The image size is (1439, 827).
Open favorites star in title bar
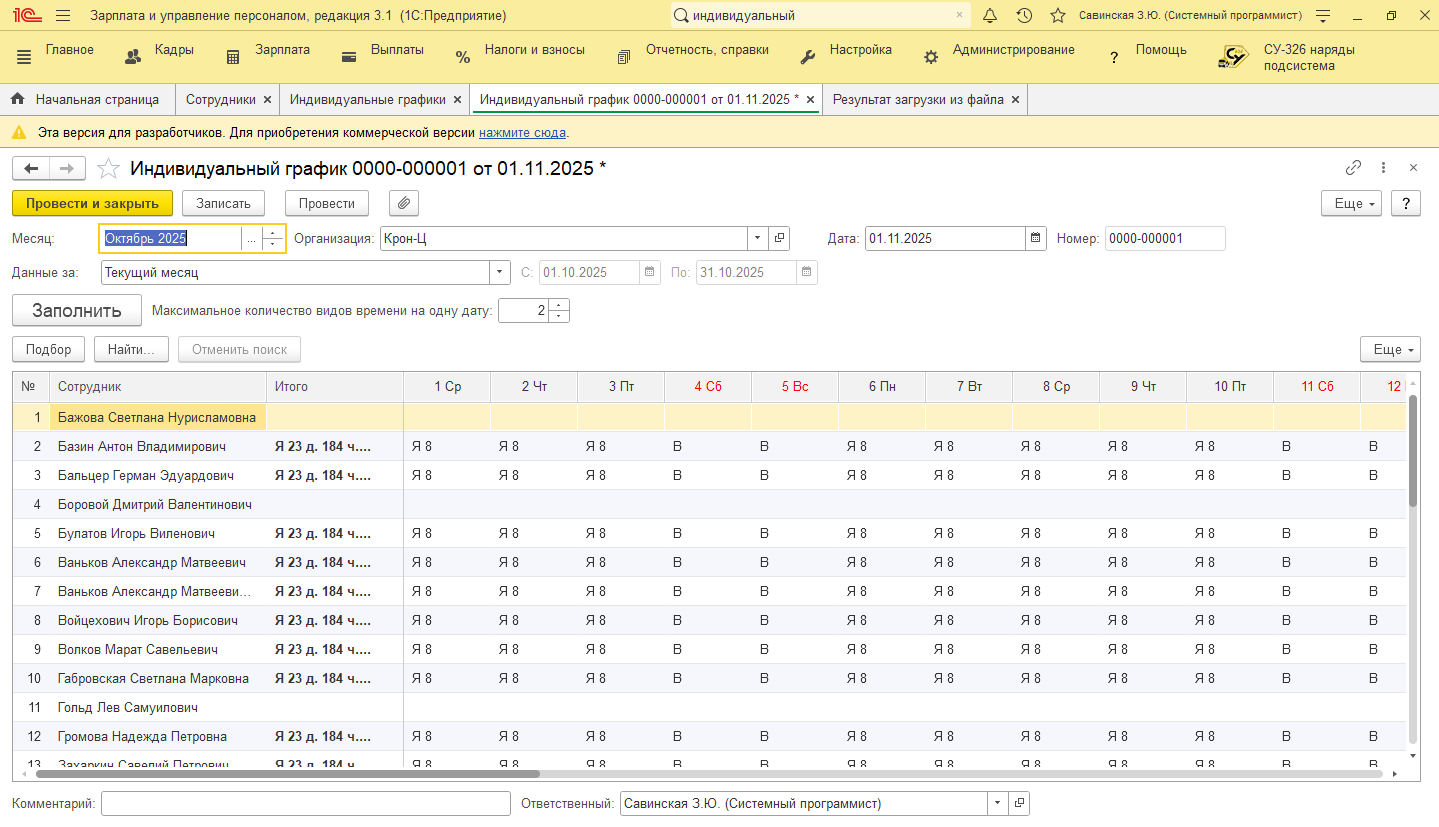1057,16
